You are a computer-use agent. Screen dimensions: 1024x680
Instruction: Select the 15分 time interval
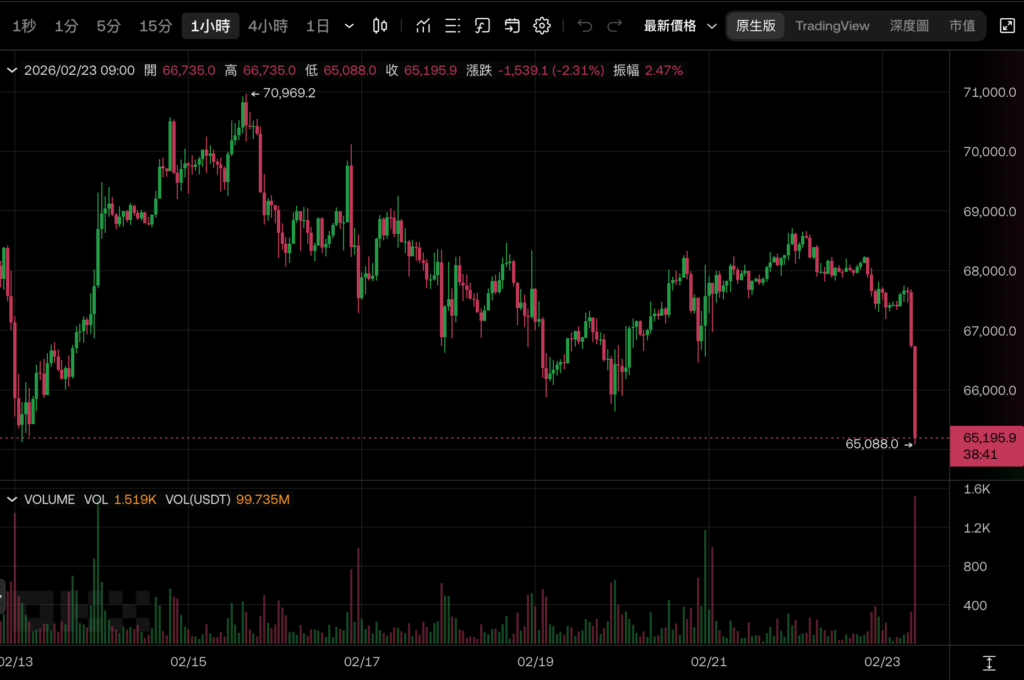coord(155,26)
